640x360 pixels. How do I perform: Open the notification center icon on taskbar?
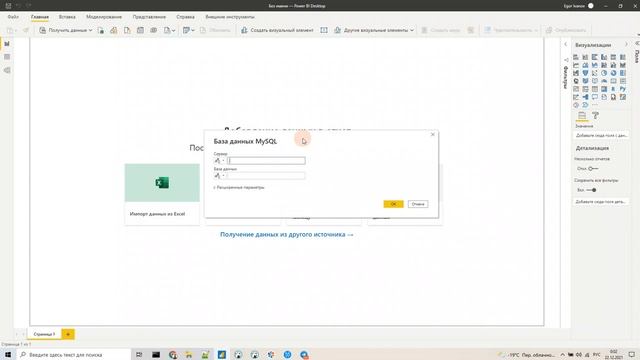click(x=631, y=355)
